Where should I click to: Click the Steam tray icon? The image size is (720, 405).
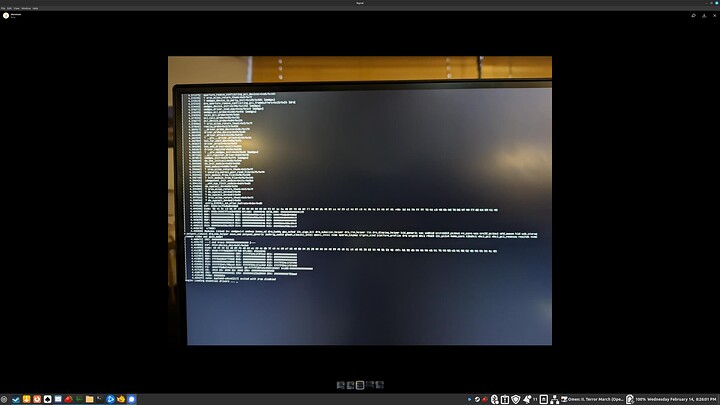(477, 399)
